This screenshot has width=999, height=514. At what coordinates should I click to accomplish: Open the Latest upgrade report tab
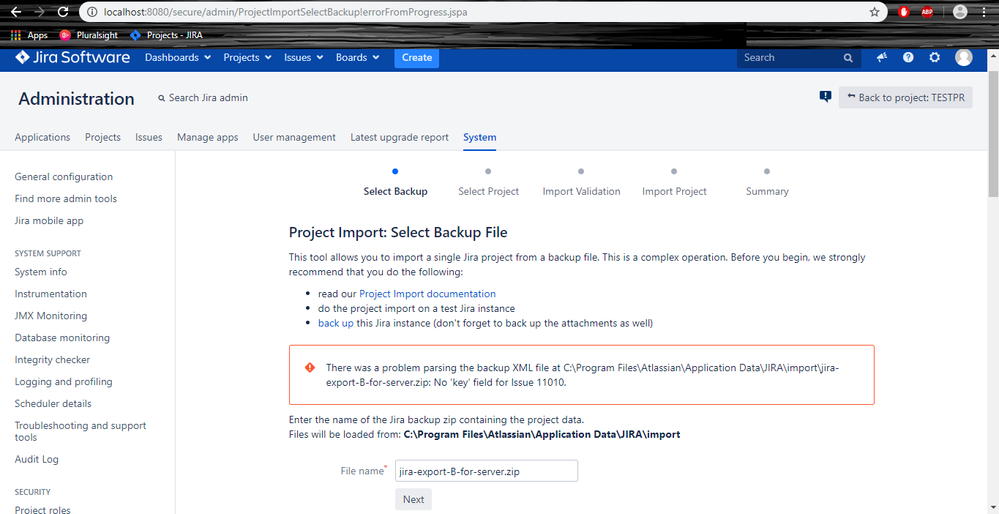pyautogui.click(x=399, y=137)
